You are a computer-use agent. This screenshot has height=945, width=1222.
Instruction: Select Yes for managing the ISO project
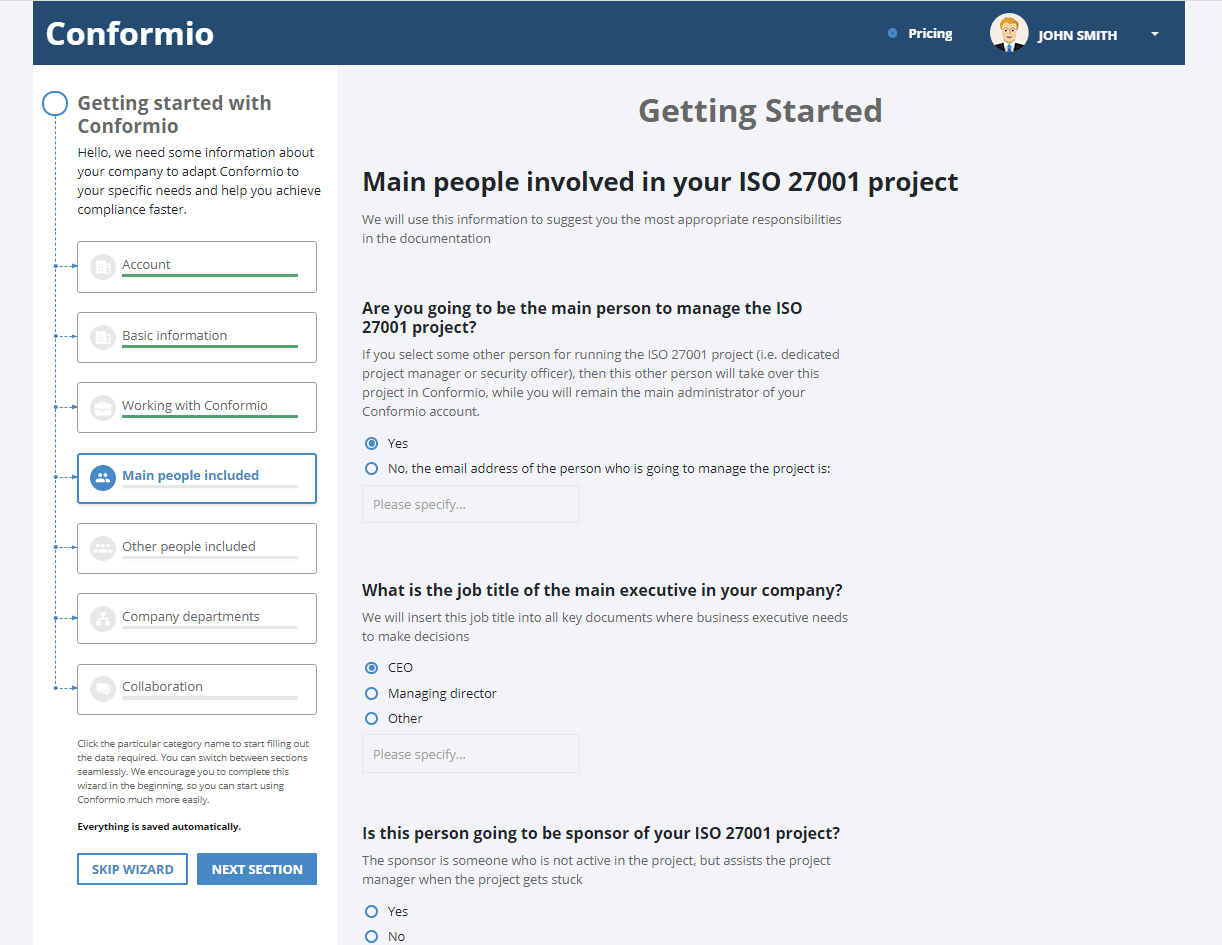(x=372, y=443)
